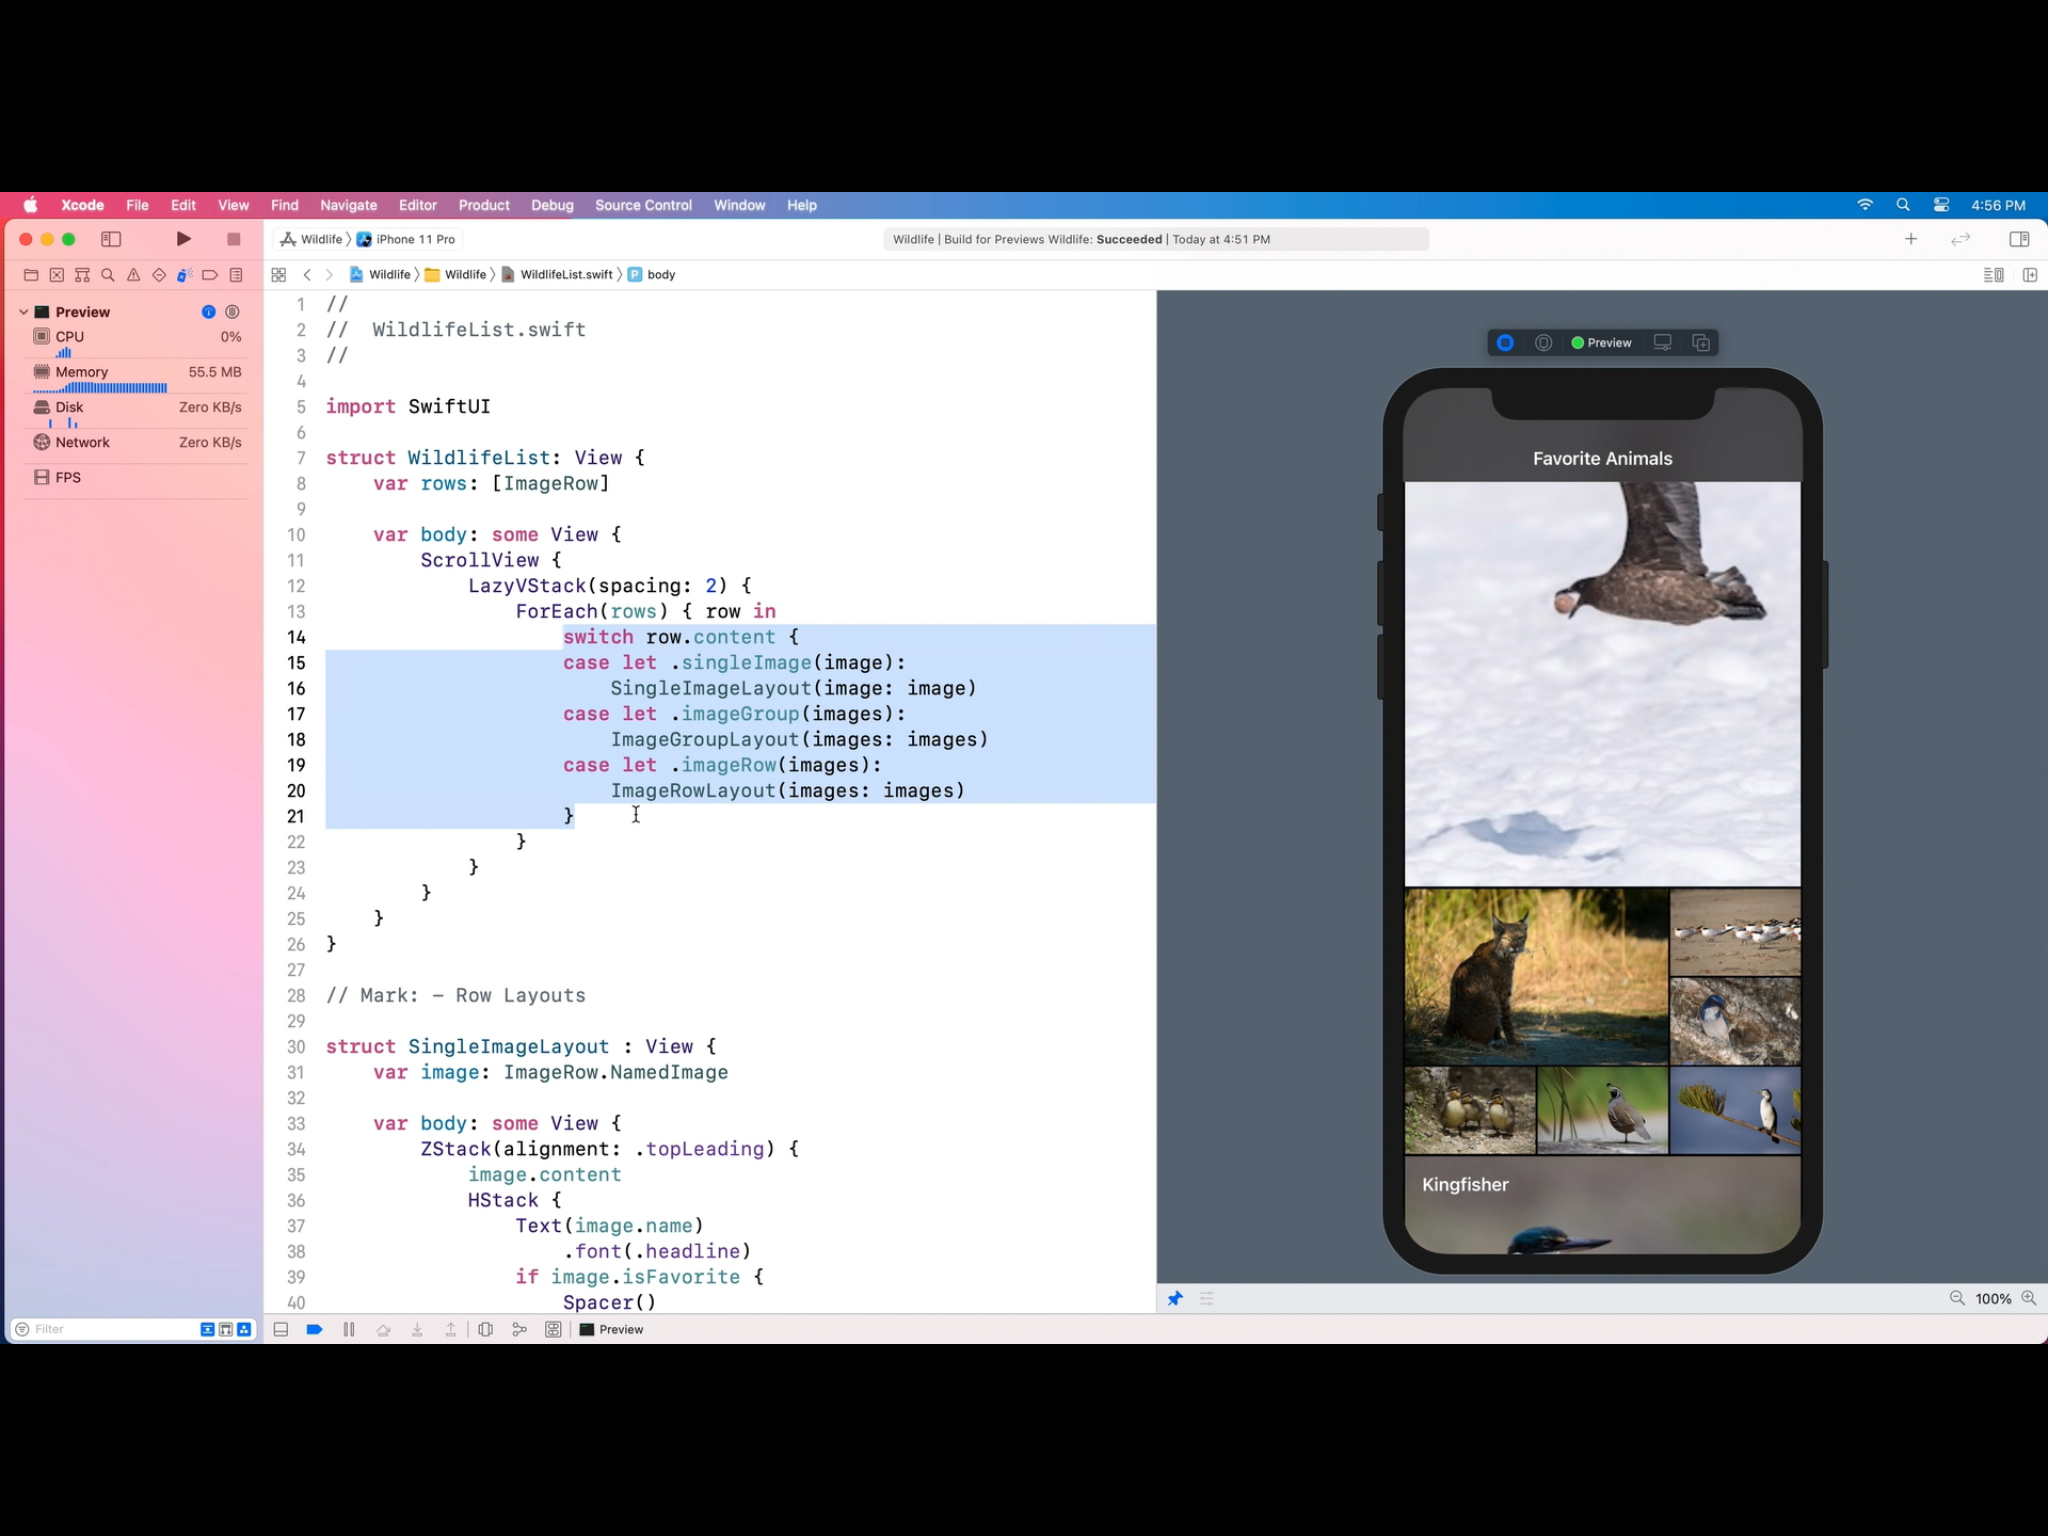
Task: Deactivate breakpoints with the blue tag
Action: [x=314, y=1329]
